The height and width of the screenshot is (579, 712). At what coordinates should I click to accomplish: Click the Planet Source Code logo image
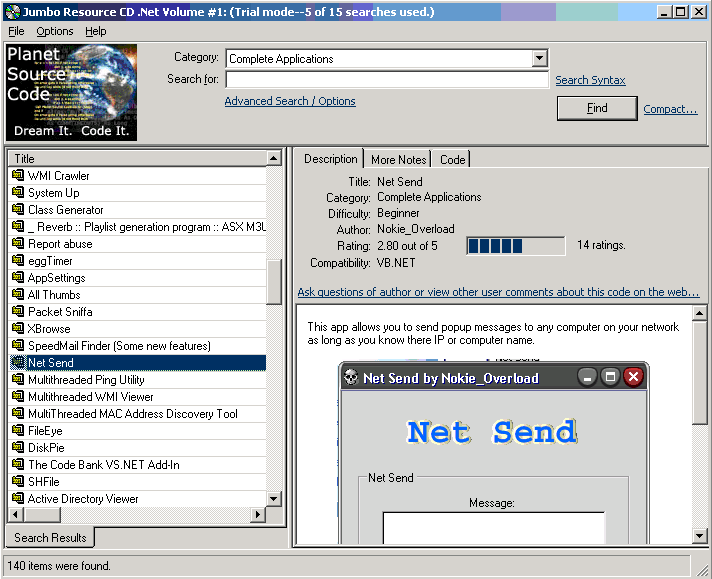[x=71, y=92]
